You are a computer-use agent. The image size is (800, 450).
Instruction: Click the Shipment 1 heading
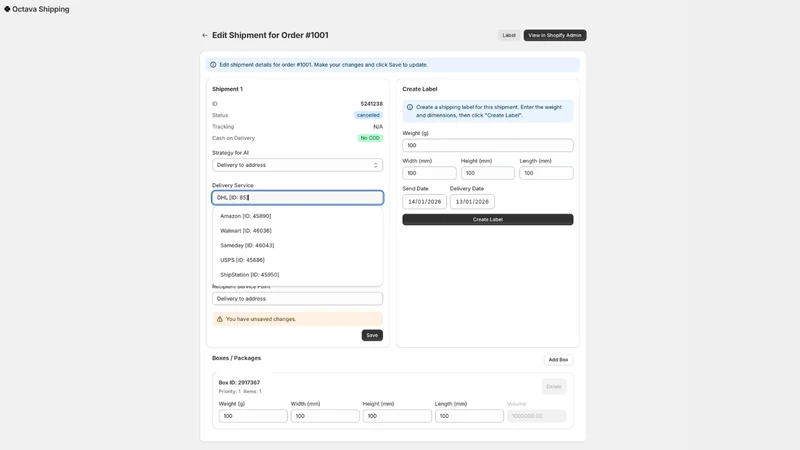pyautogui.click(x=228, y=89)
